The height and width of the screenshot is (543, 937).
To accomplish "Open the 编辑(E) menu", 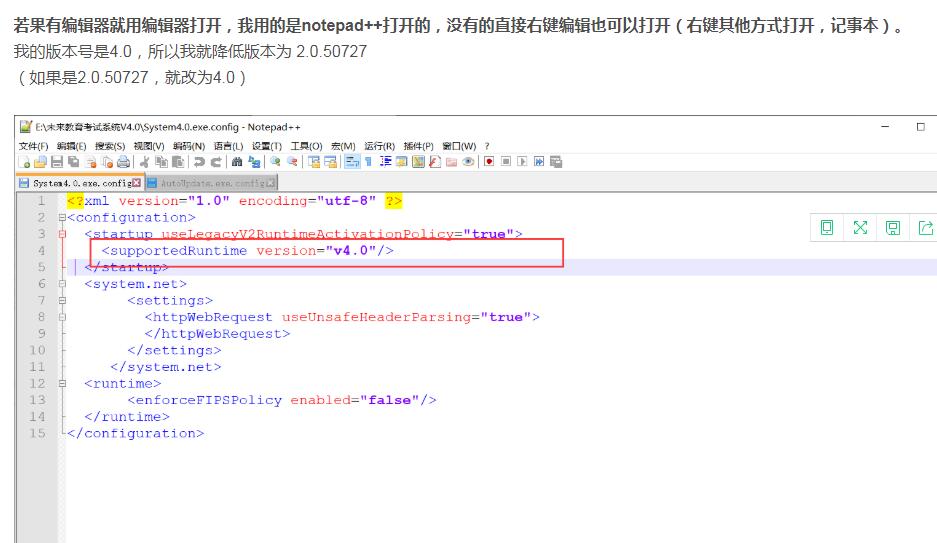I will point(72,146).
